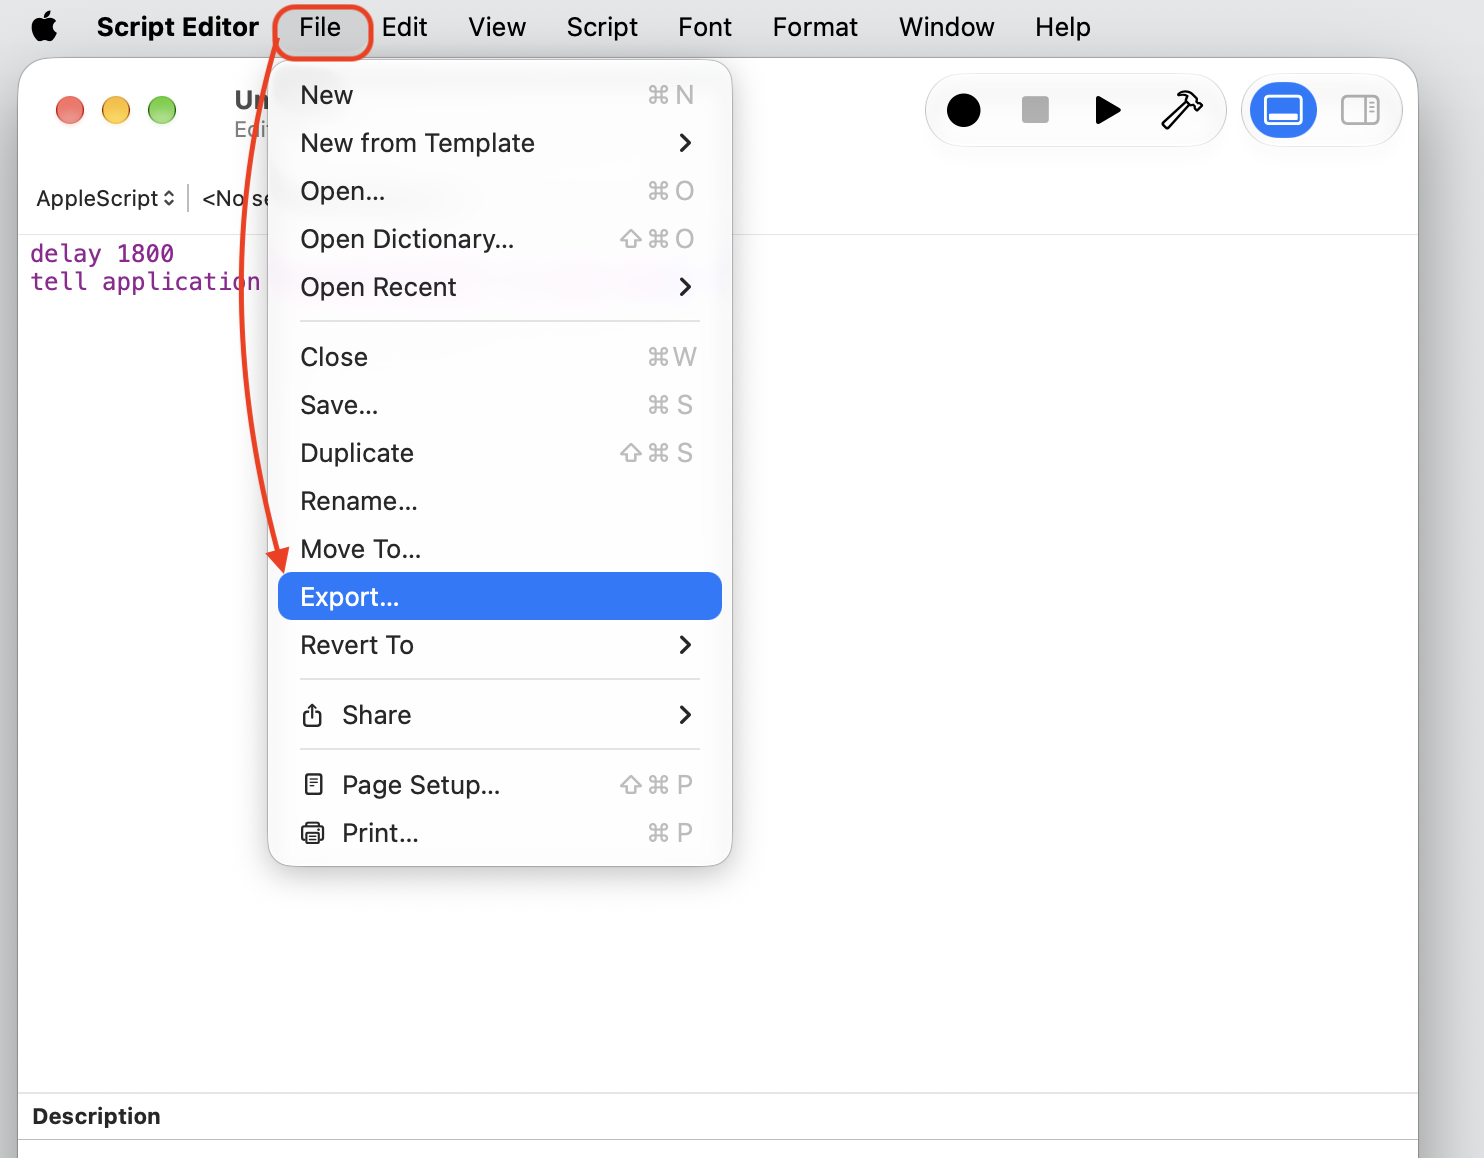
Task: Run the script with play button
Action: [1107, 110]
